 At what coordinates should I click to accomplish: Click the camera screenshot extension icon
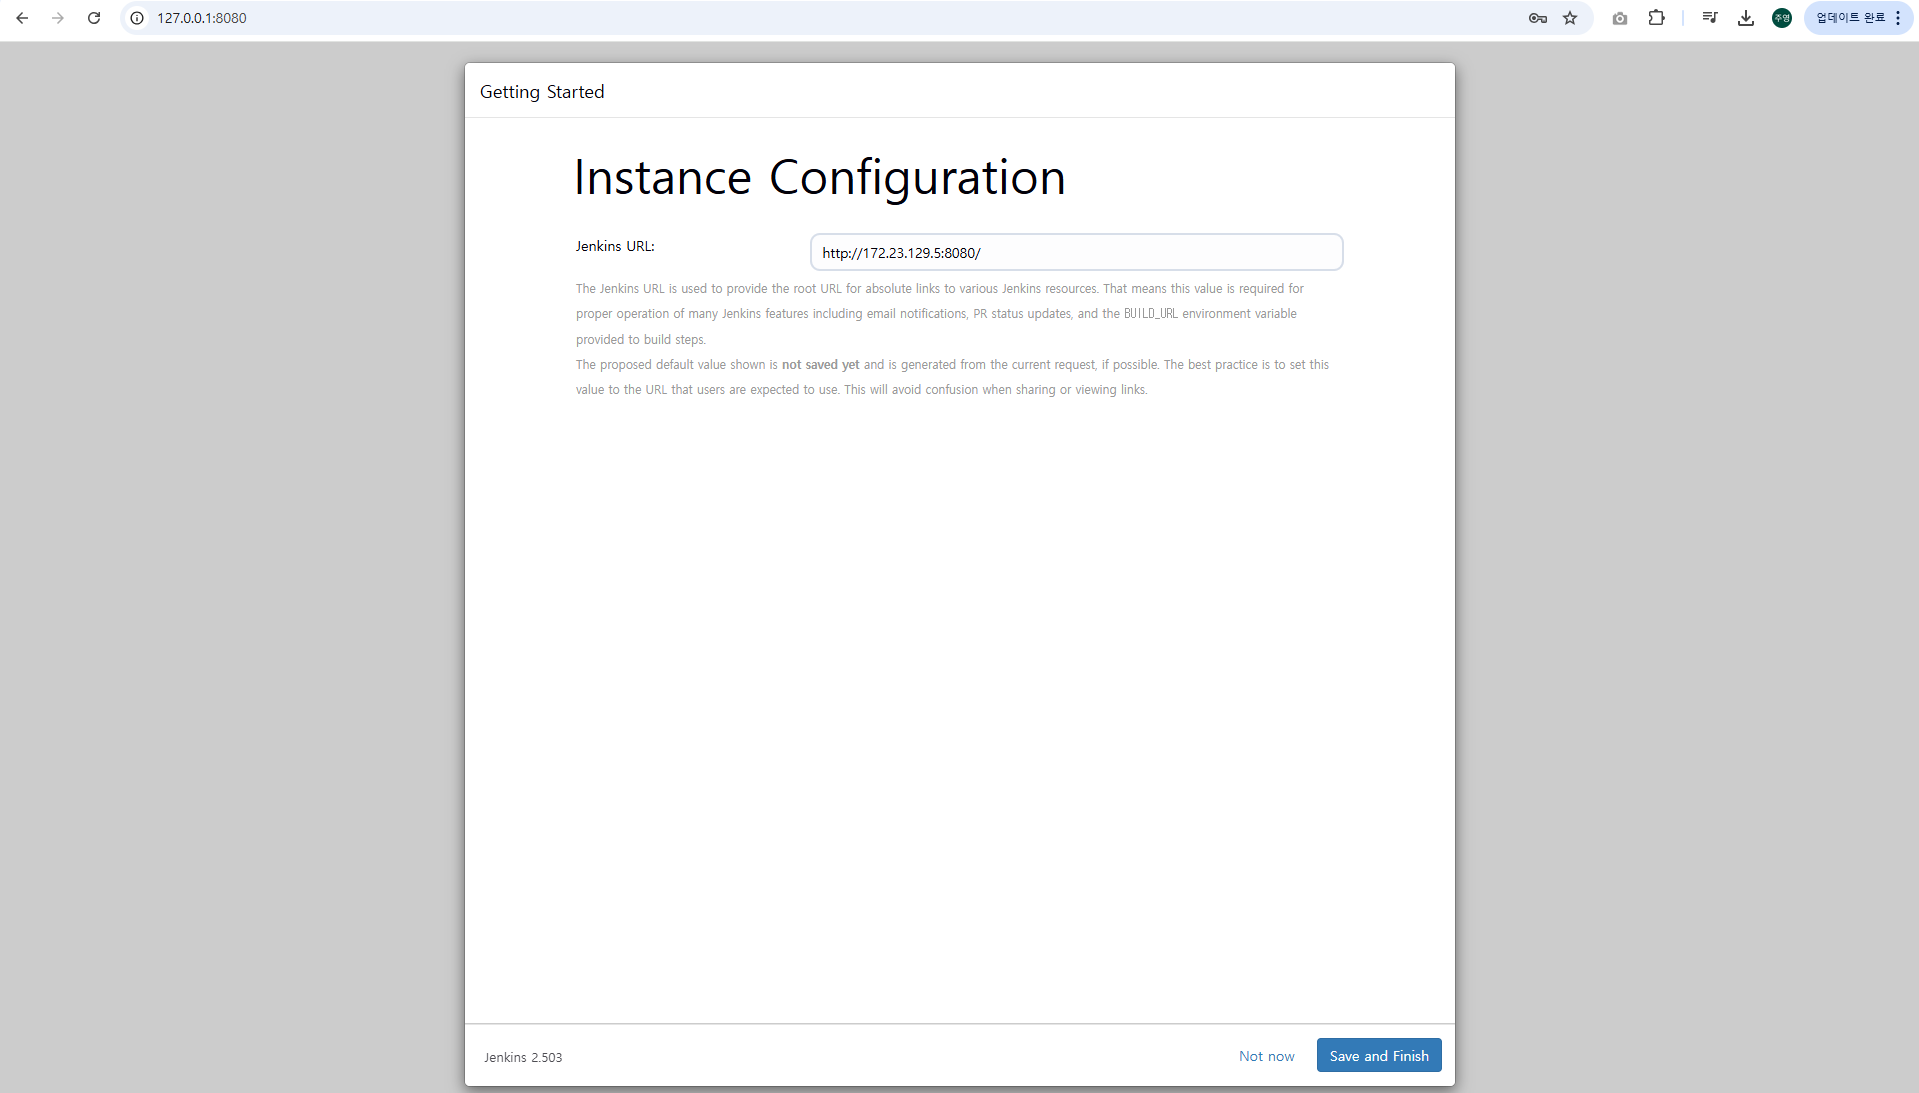(x=1620, y=18)
